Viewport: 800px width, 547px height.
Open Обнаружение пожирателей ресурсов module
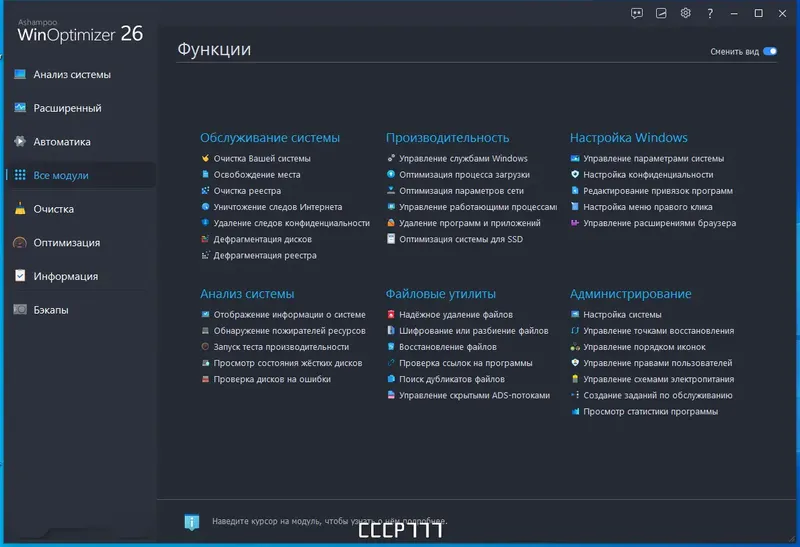point(289,331)
